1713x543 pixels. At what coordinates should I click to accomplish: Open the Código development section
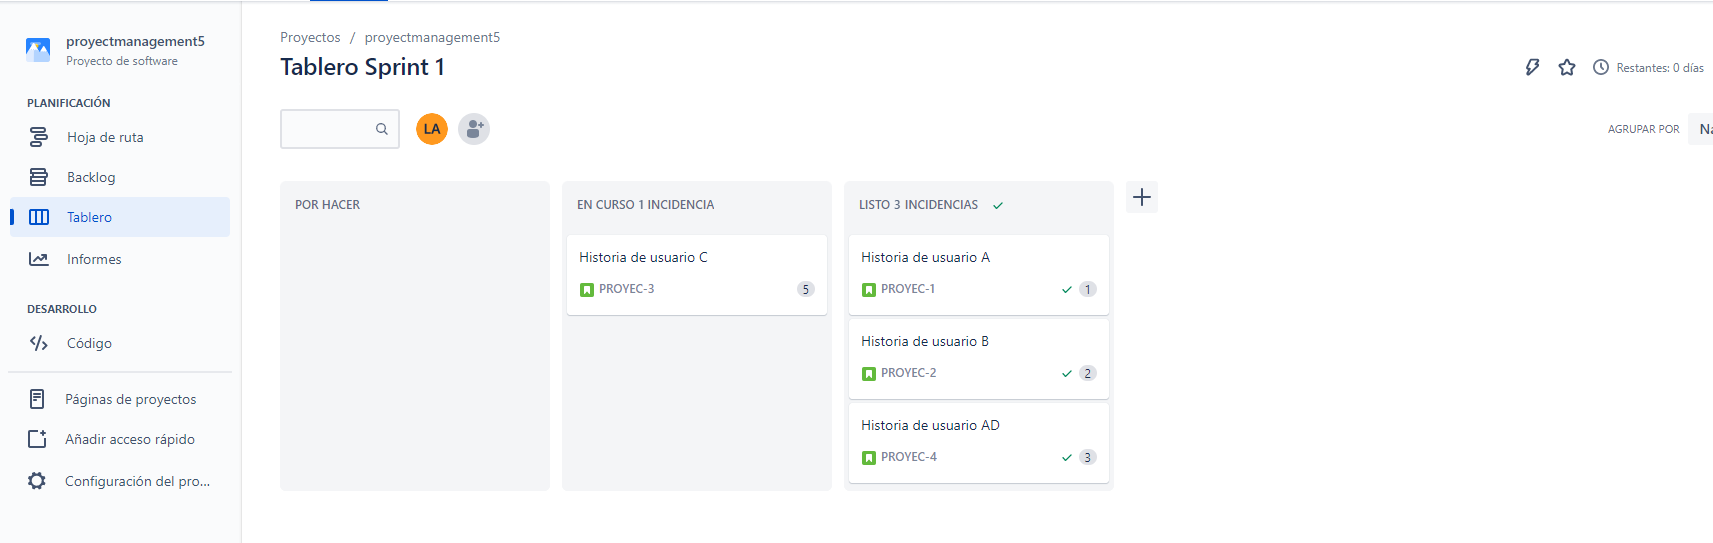coord(89,343)
